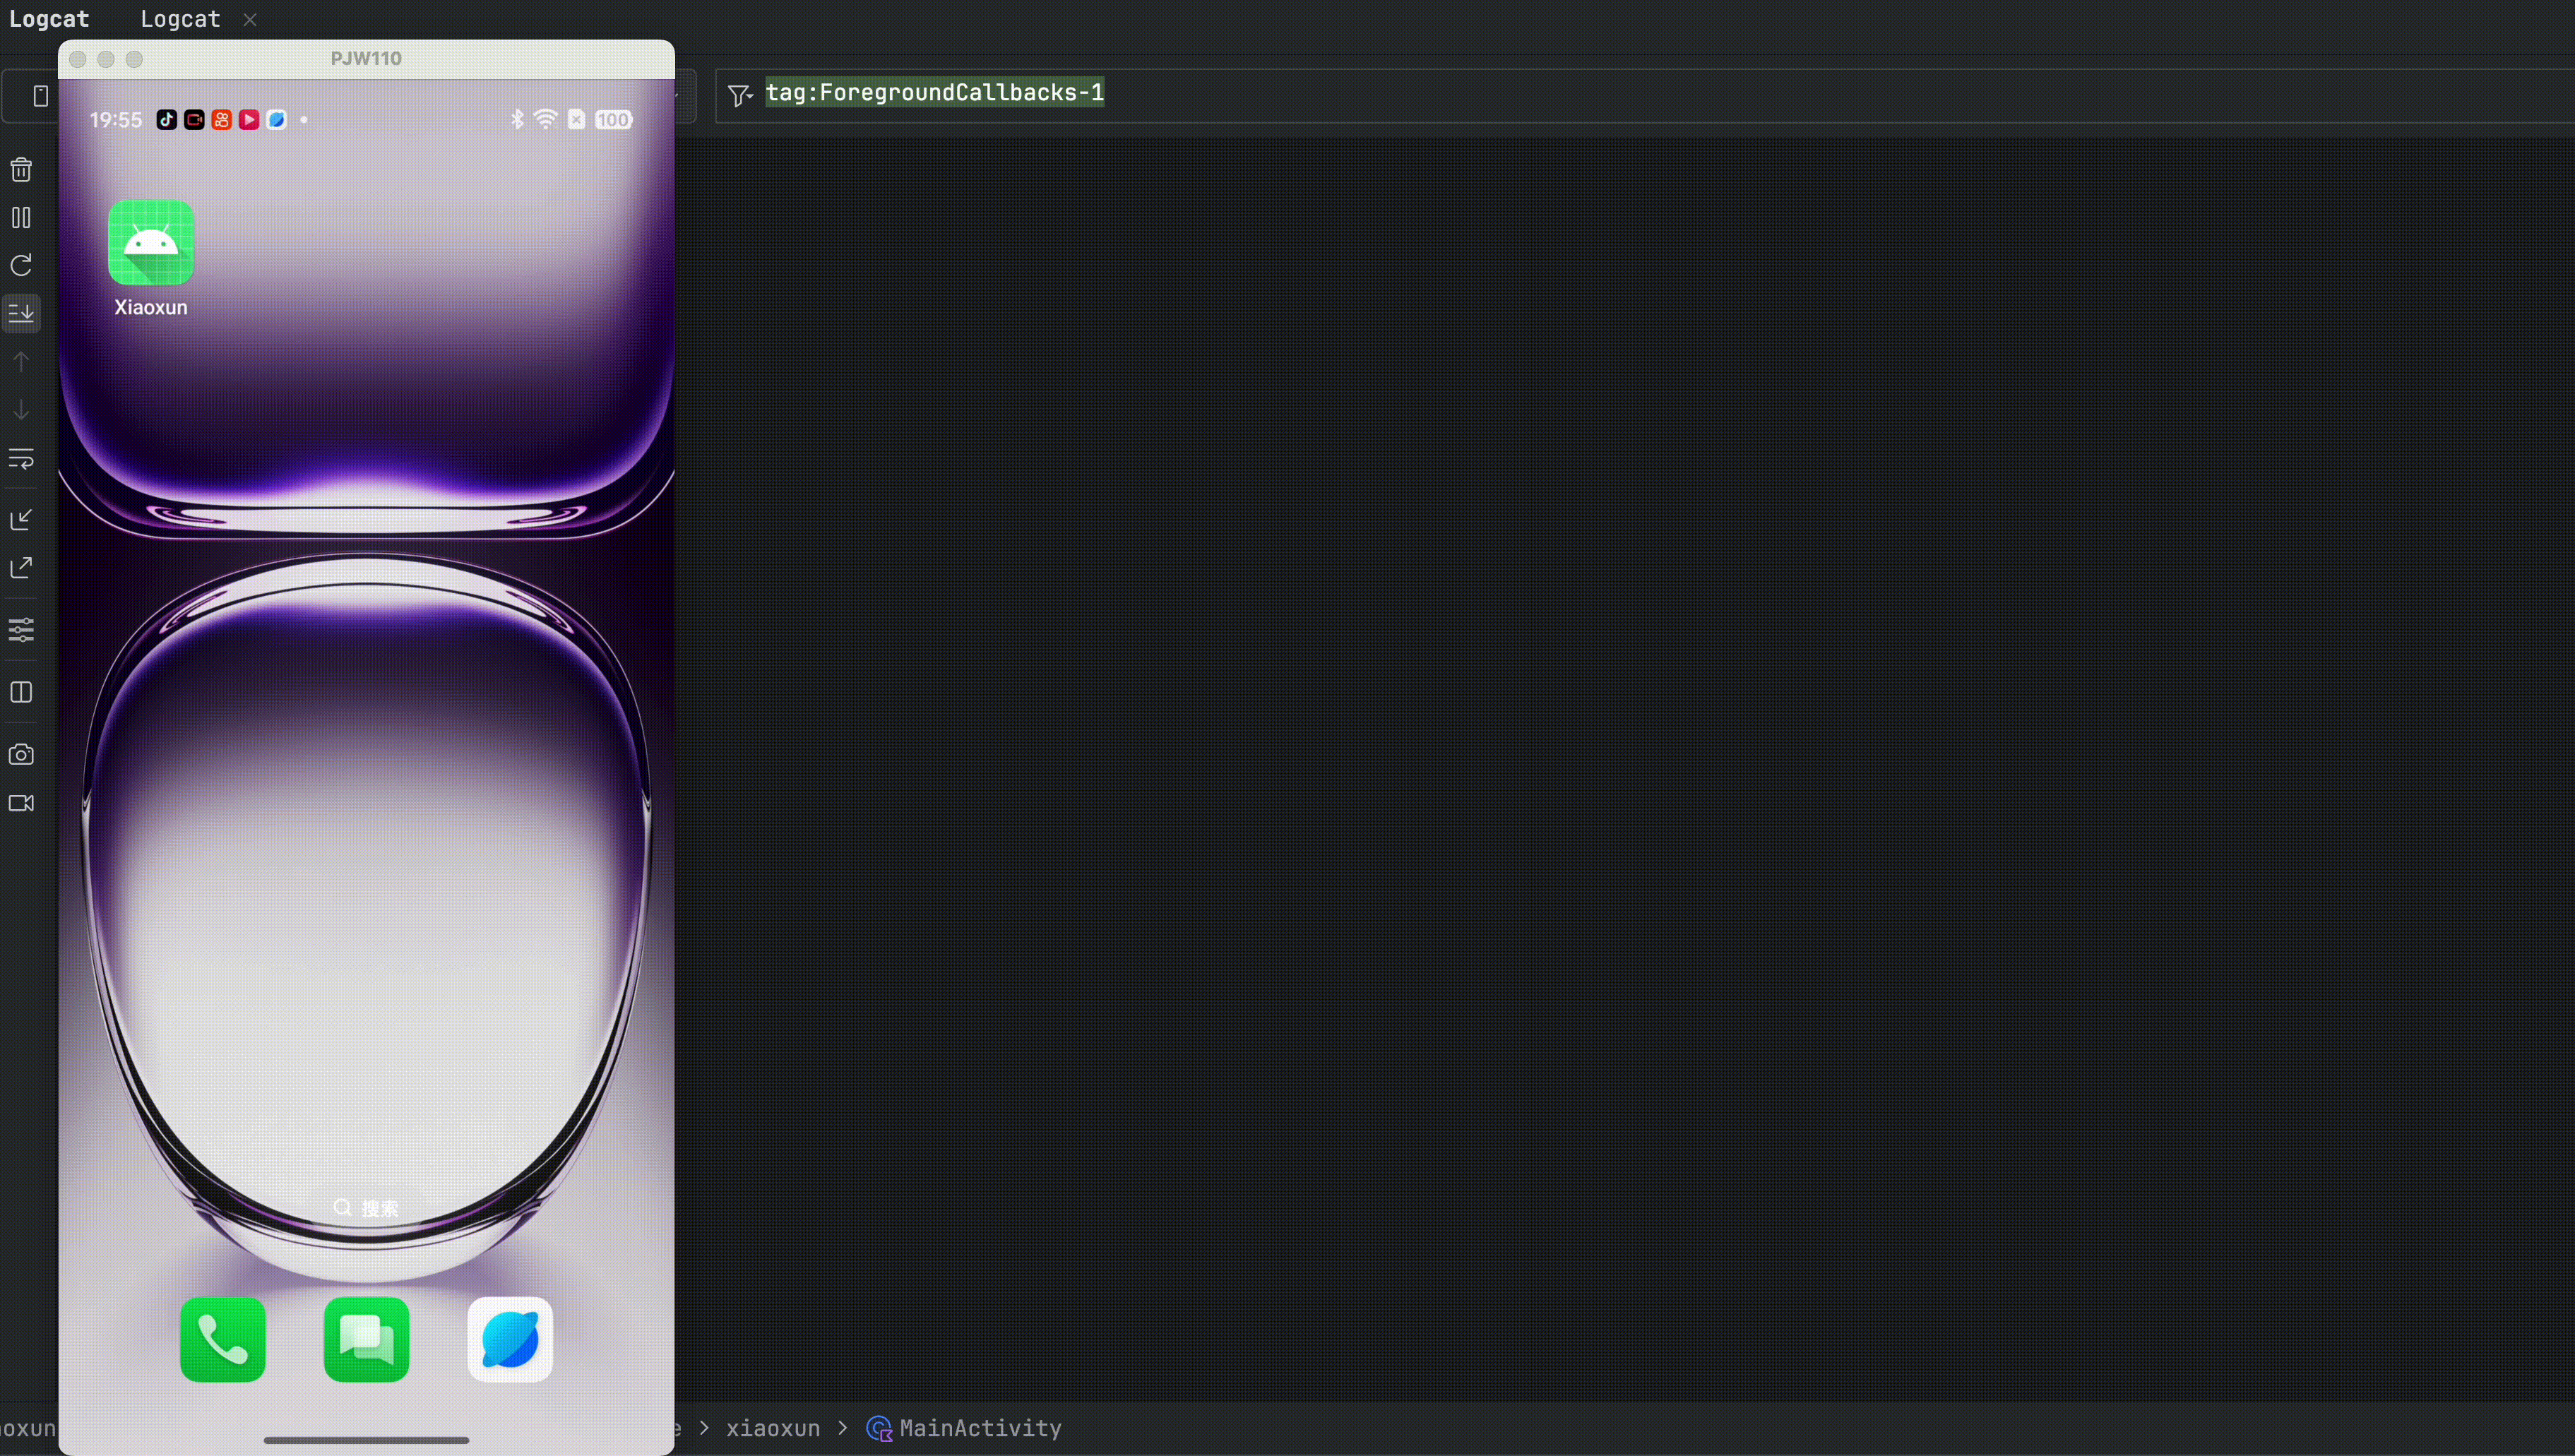Viewport: 2575px width, 1456px height.
Task: Take a device screenshot
Action: [x=21, y=754]
